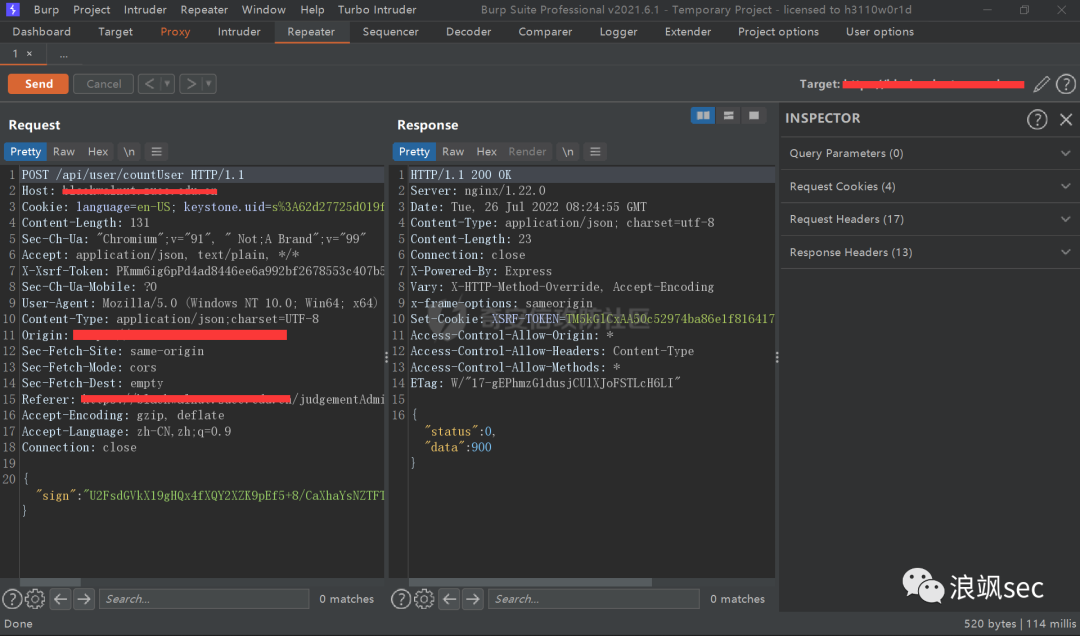Open Repeater help icon beside target
This screenshot has height=636, width=1080.
1066,84
